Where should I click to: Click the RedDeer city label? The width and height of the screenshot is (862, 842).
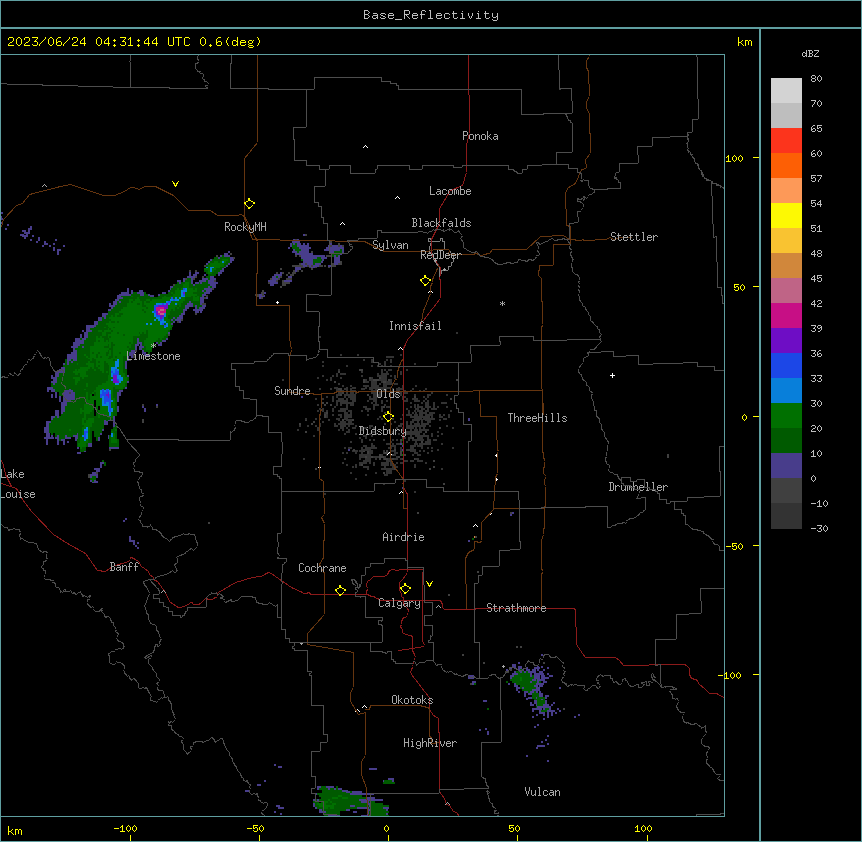pos(440,255)
